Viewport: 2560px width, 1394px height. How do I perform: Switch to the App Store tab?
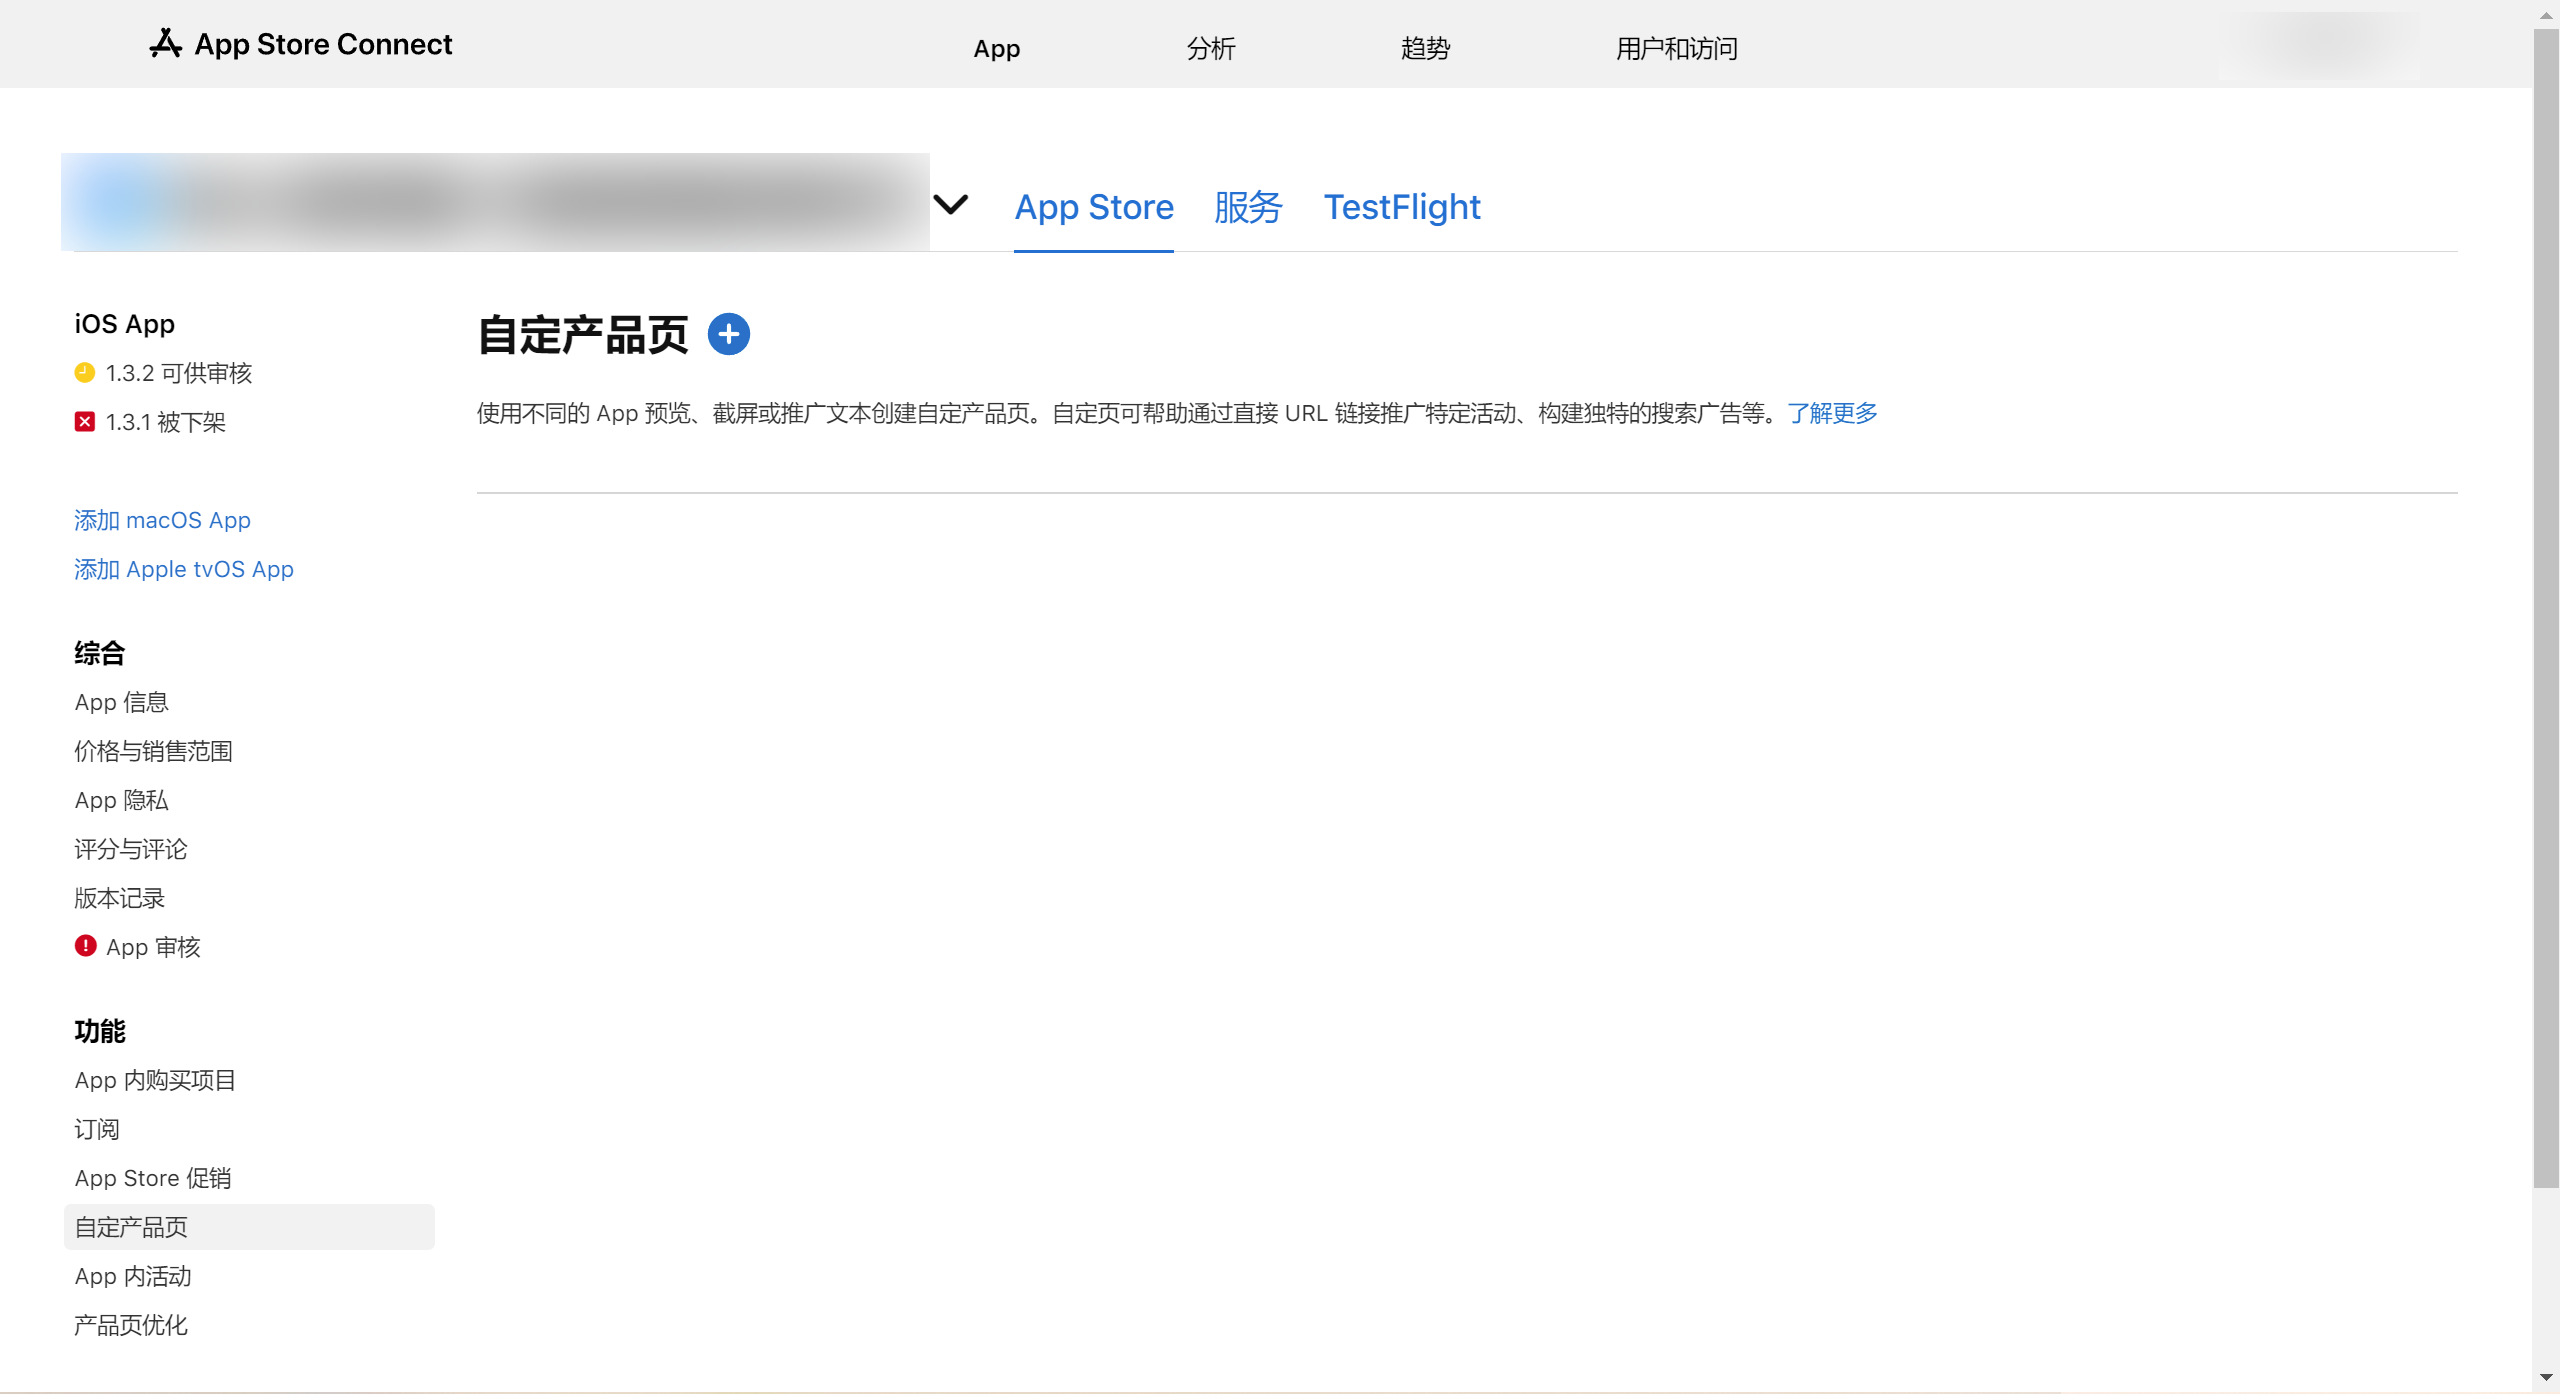tap(1094, 208)
